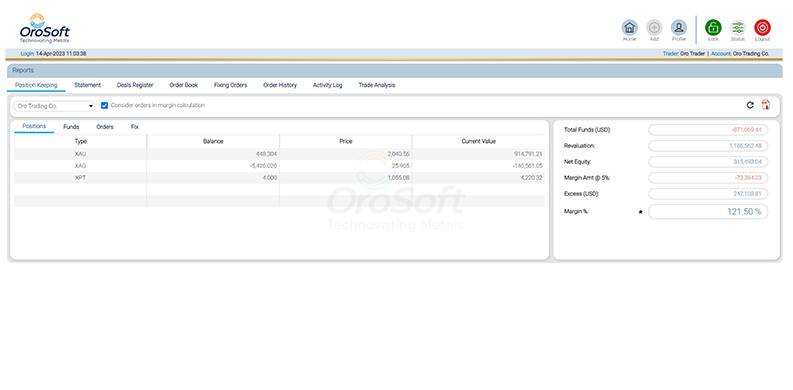Viewport: 793px width, 390px height.
Task: Open the Profile icon
Action: [679, 27]
